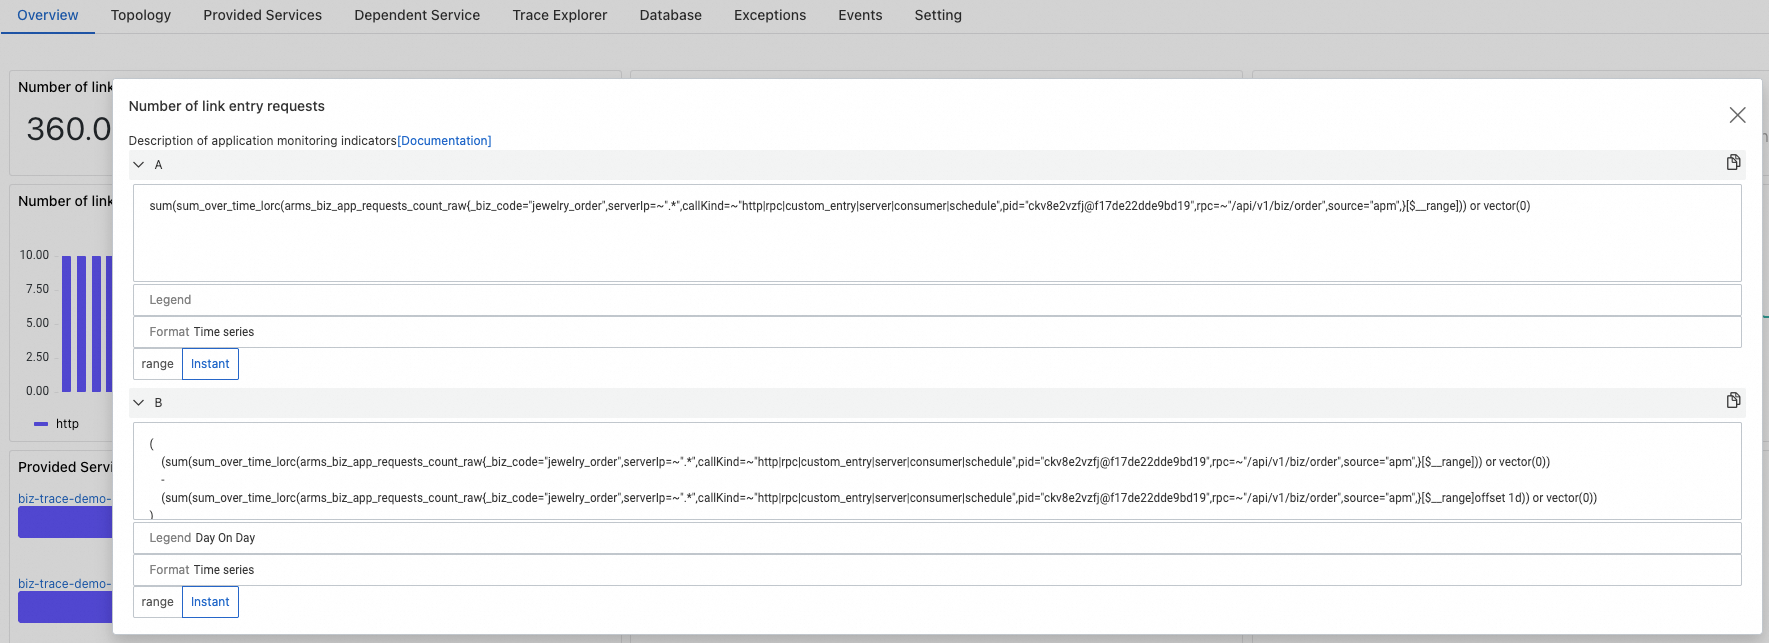Collapse query section A
The height and width of the screenshot is (643, 1769).
139,165
